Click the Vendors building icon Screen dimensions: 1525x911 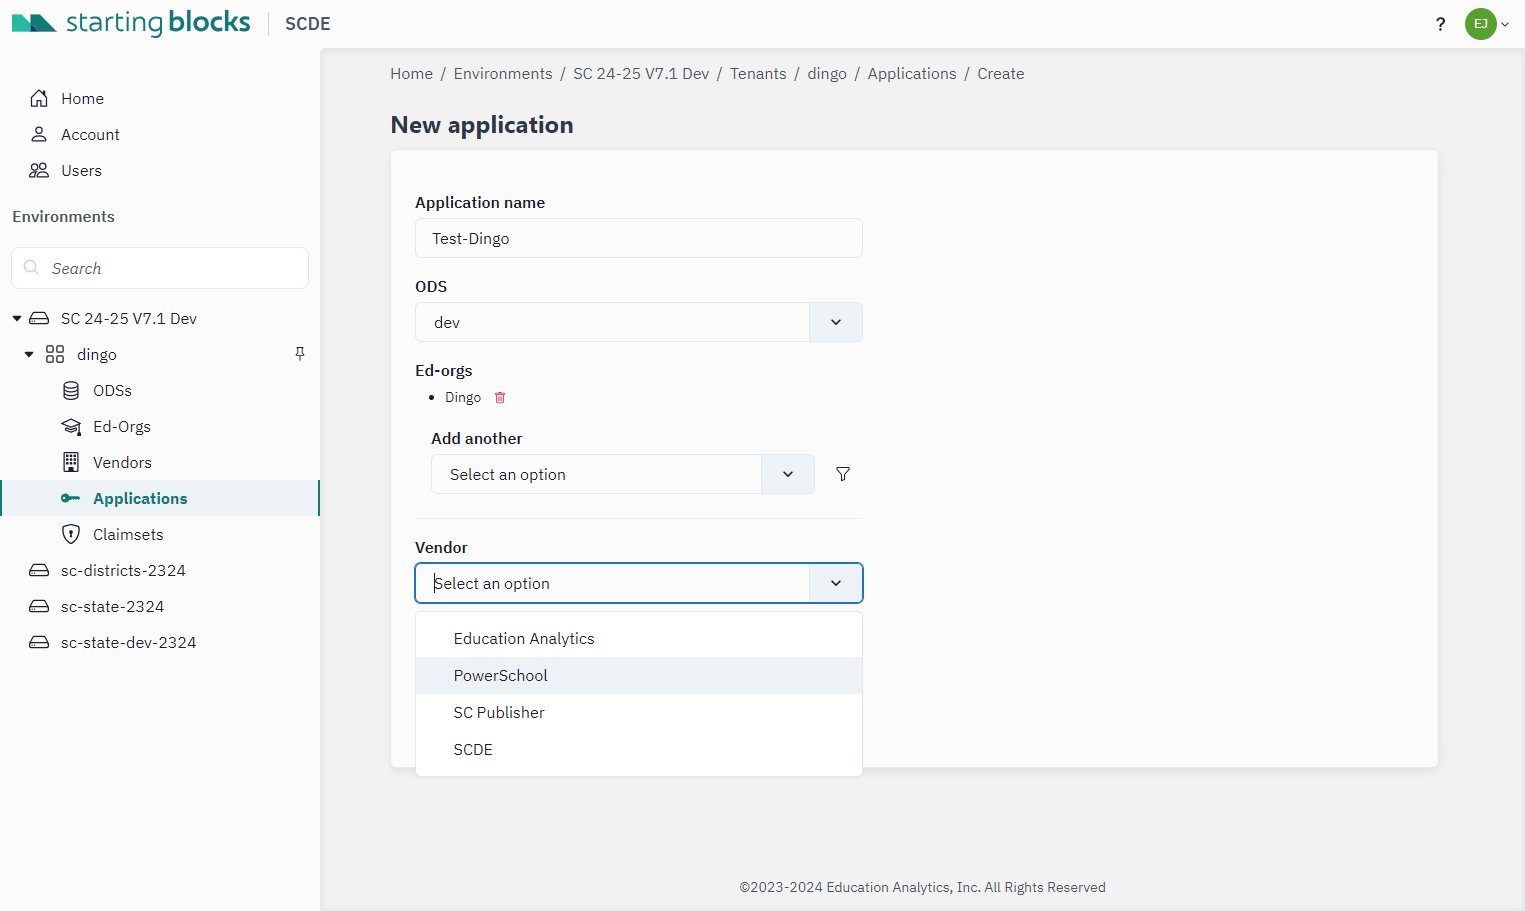tap(71, 462)
